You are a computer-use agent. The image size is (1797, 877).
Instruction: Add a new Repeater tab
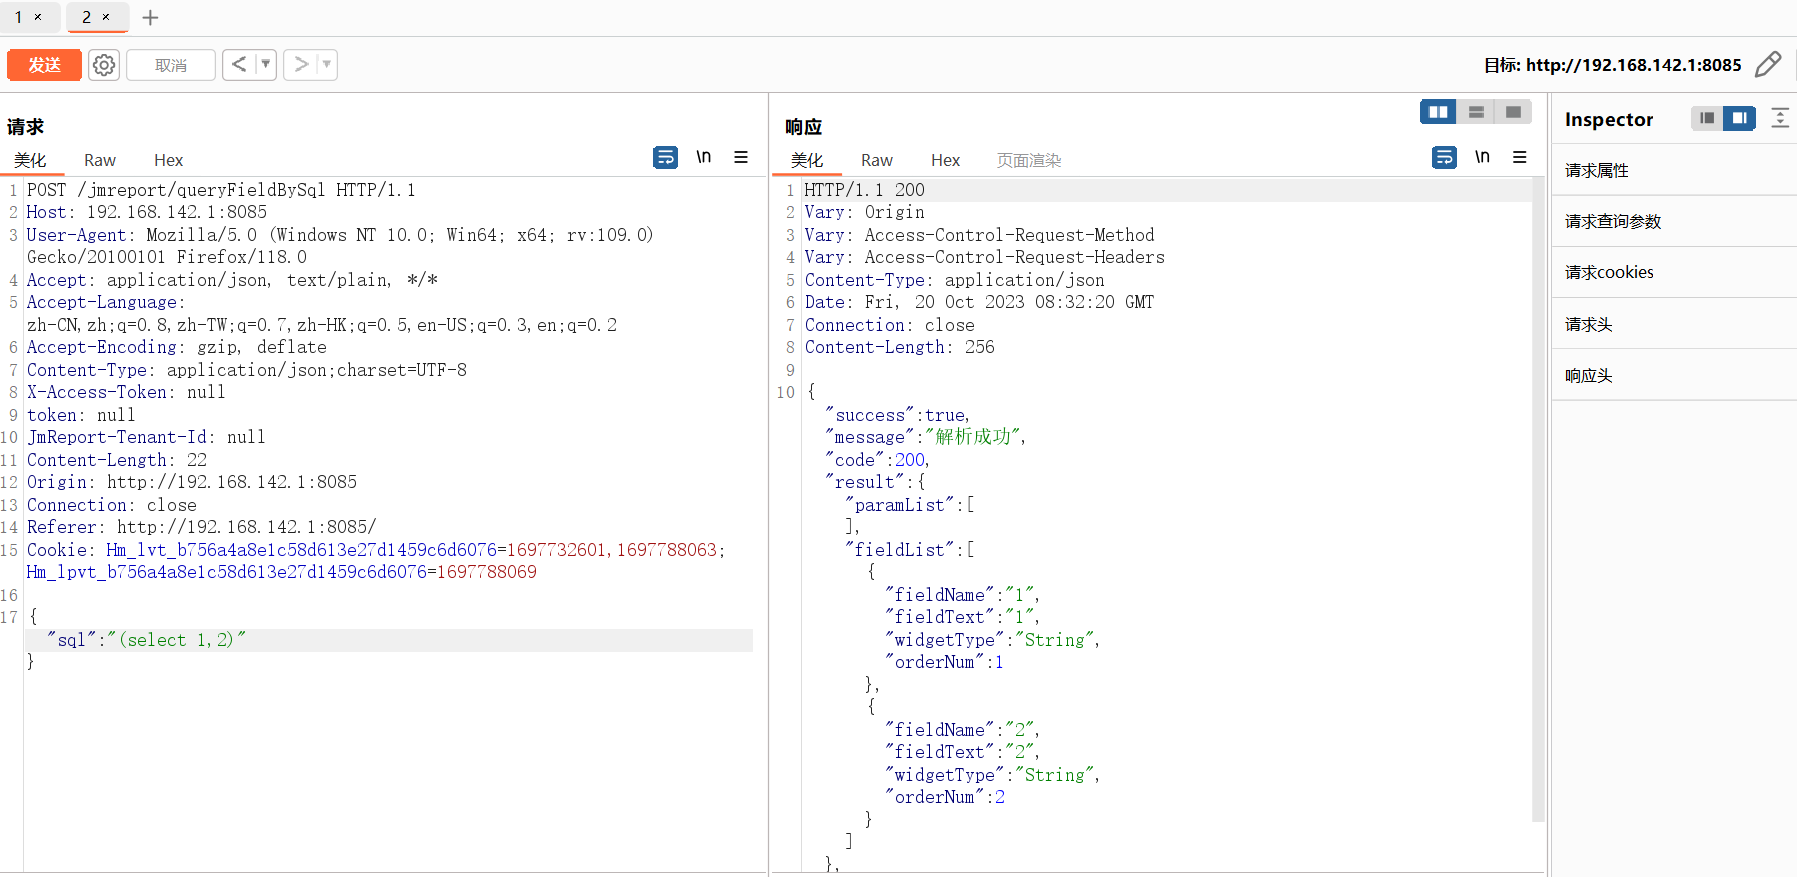click(x=150, y=17)
